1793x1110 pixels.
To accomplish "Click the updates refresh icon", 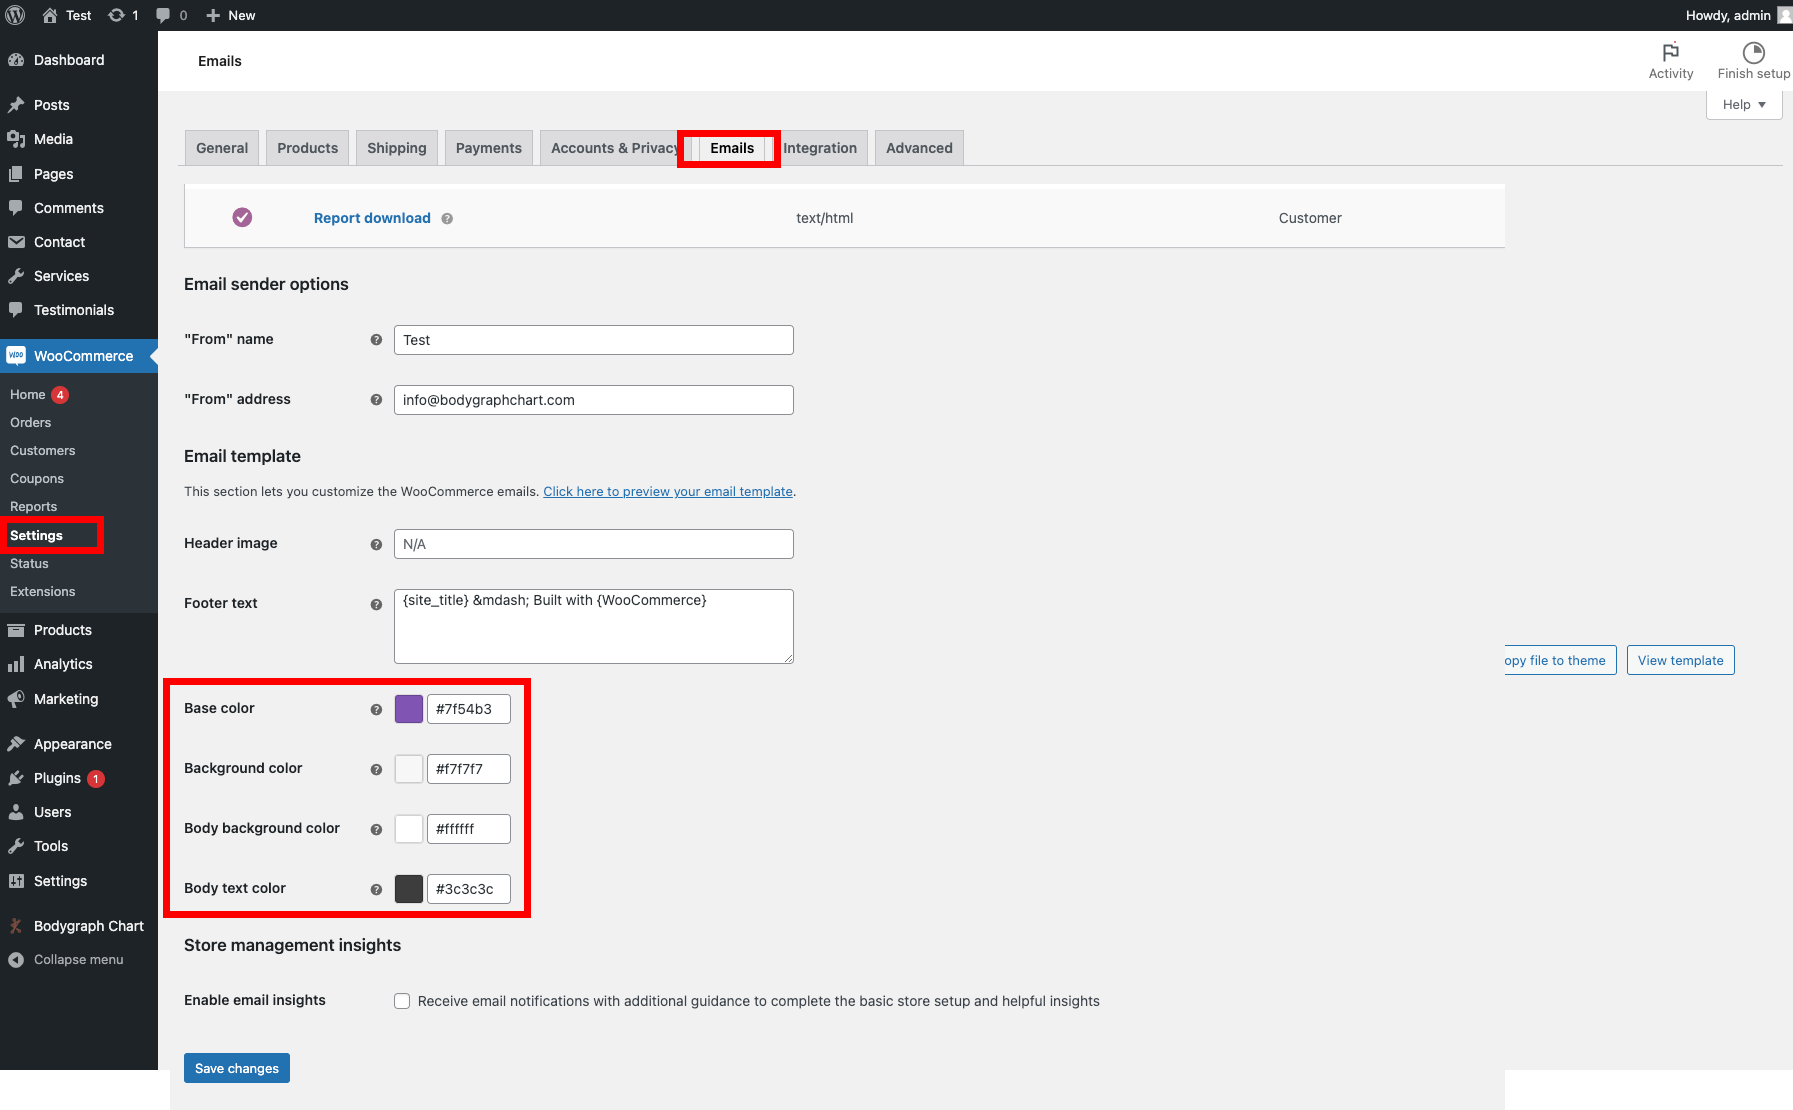I will pyautogui.click(x=116, y=15).
